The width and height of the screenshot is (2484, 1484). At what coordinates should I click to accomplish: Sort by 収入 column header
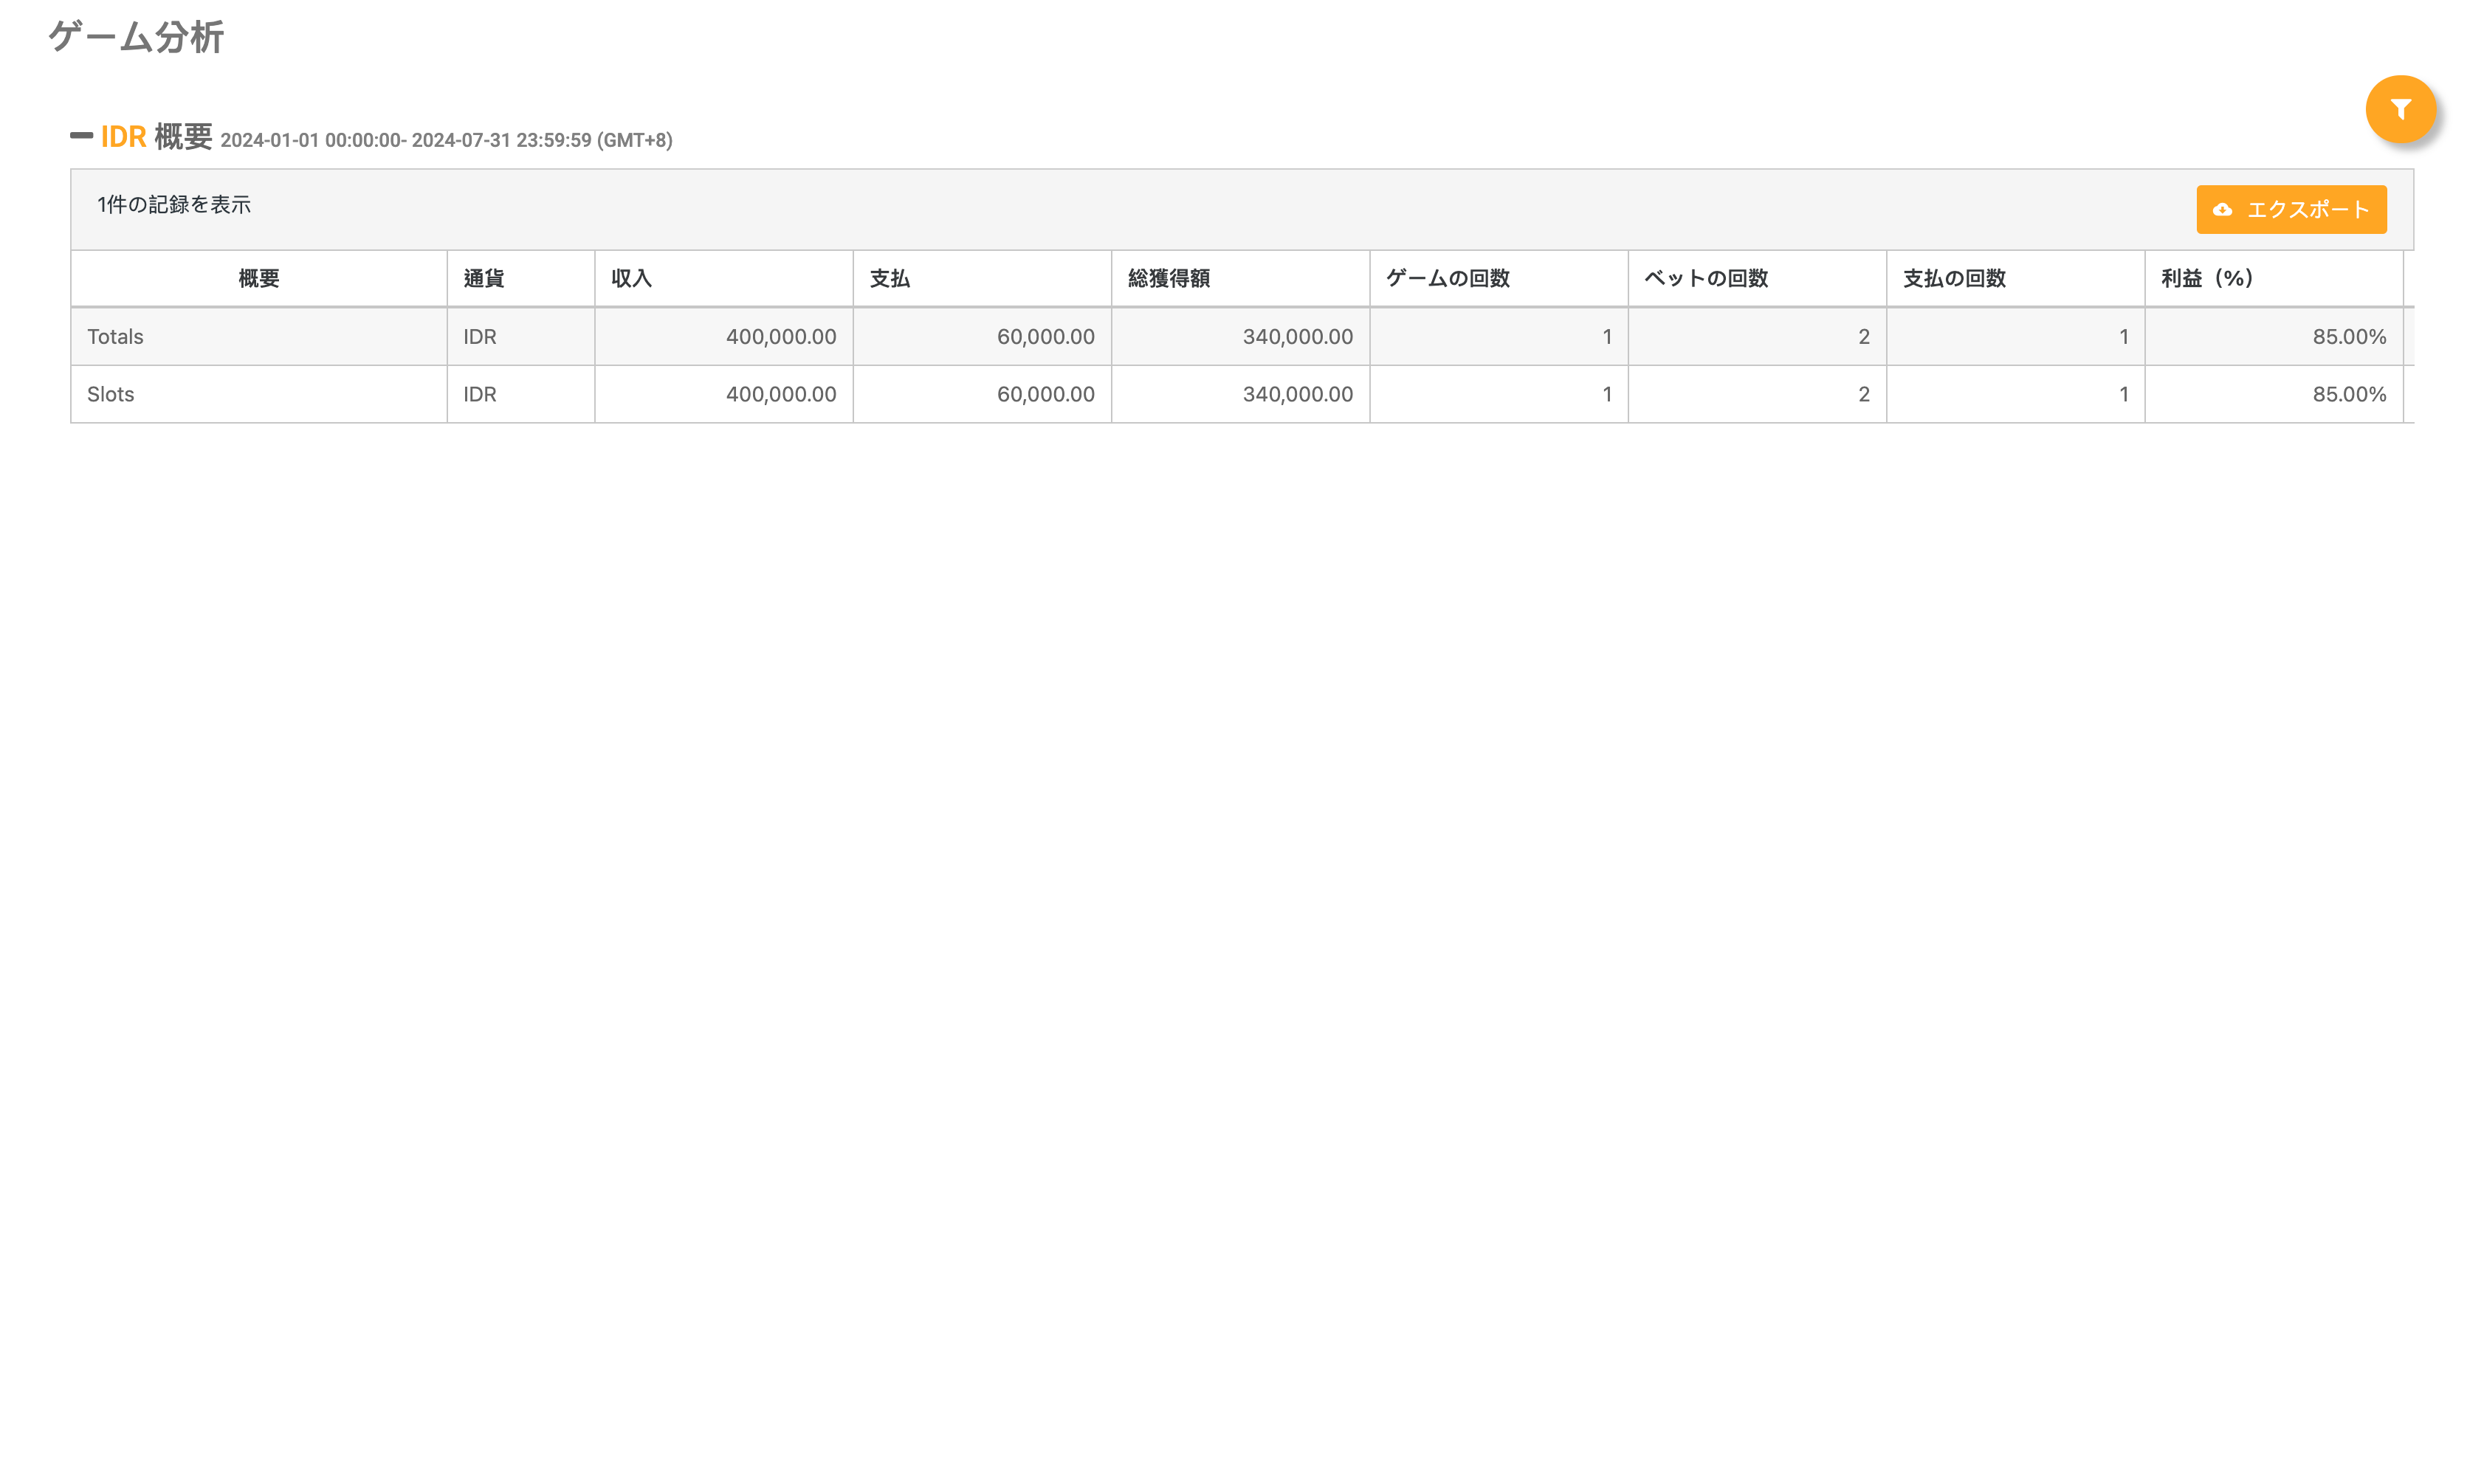631,278
